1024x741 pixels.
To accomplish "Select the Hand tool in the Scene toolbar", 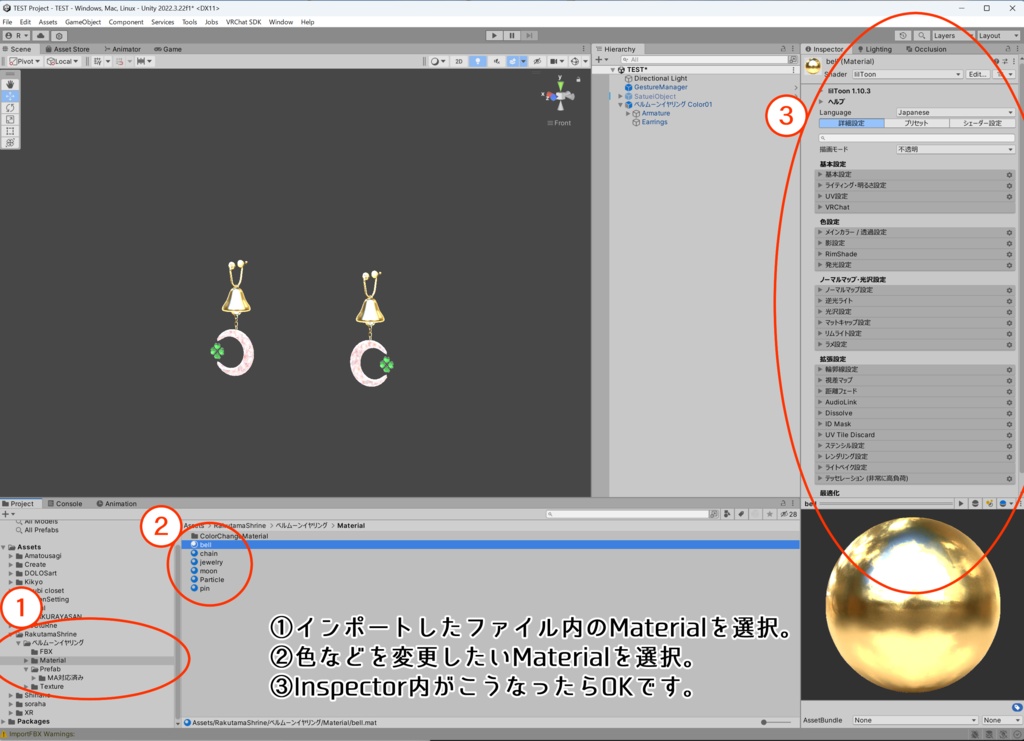I will (11, 84).
